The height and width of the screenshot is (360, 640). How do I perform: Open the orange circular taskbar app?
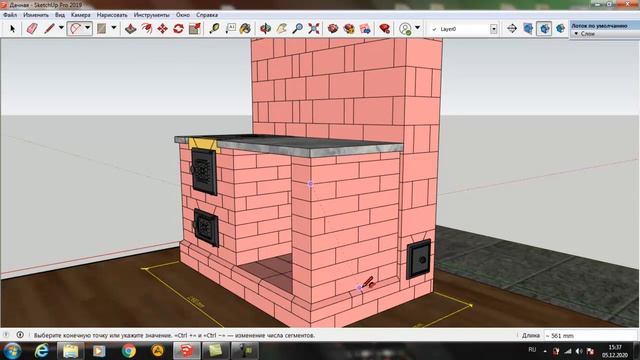click(158, 351)
